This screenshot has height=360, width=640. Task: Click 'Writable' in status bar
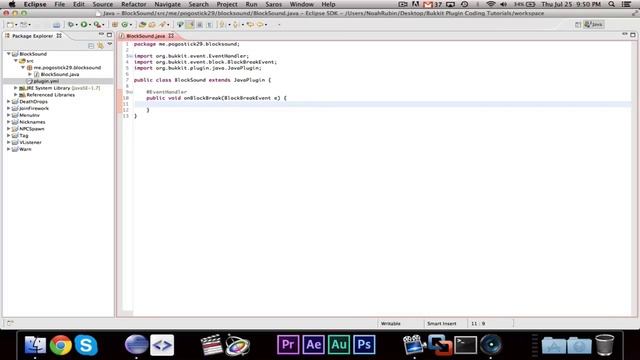(x=391, y=323)
